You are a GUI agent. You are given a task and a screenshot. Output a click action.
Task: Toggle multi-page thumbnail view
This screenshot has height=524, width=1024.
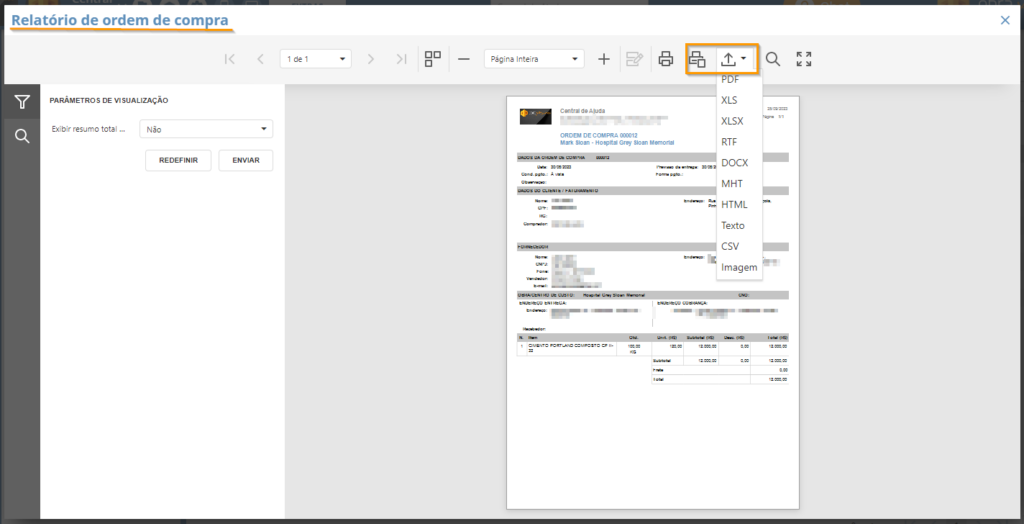[433, 59]
